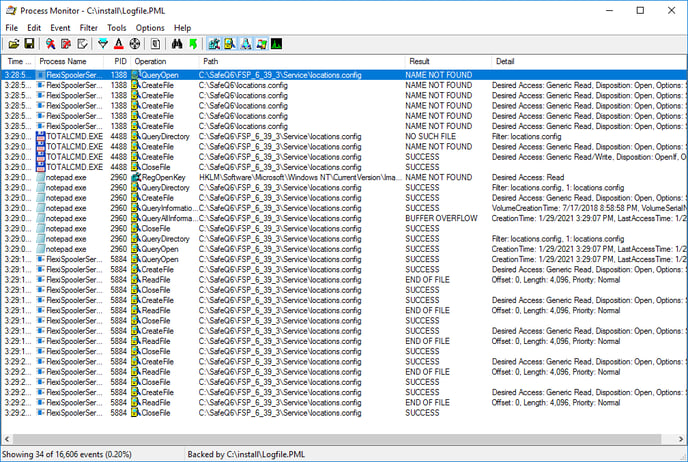
Task: Click the HKLM\Software\Microsoft registry path
Action: tap(301, 177)
